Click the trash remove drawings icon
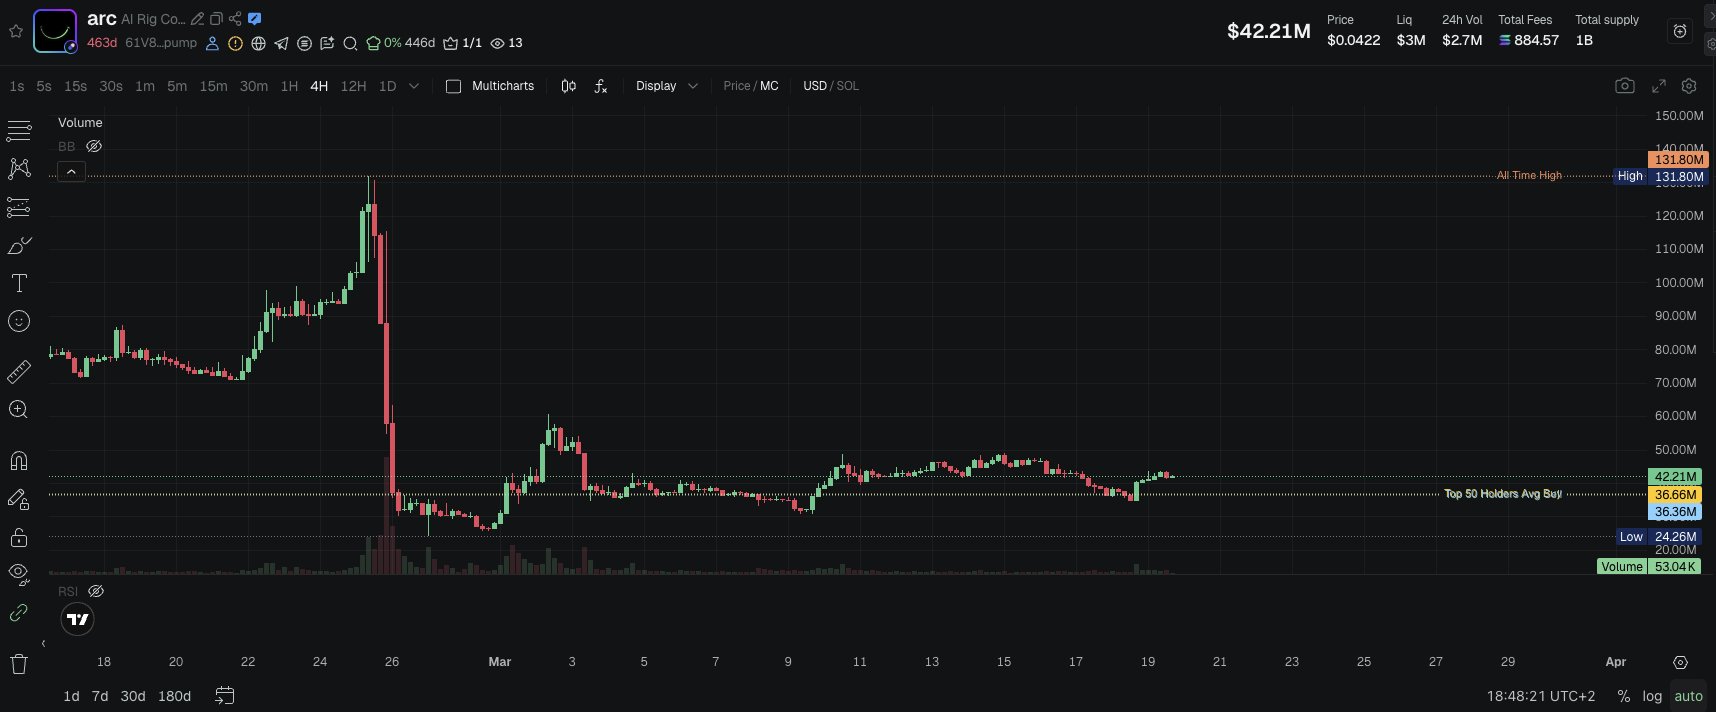 pyautogui.click(x=19, y=663)
